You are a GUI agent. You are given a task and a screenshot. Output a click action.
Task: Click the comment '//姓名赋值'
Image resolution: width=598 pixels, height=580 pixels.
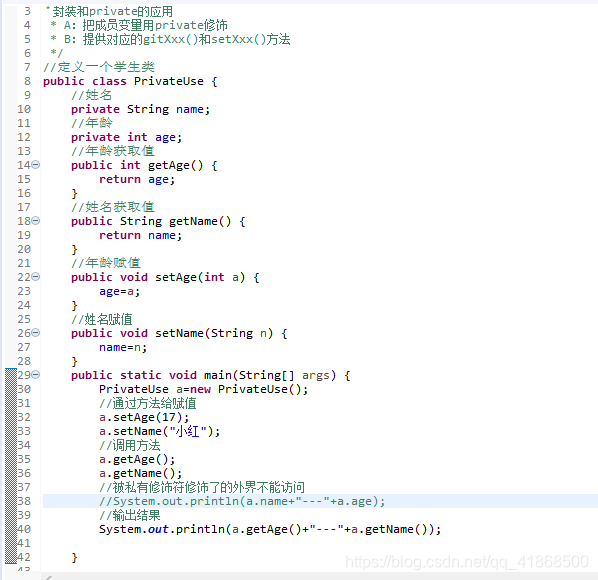click(102, 319)
